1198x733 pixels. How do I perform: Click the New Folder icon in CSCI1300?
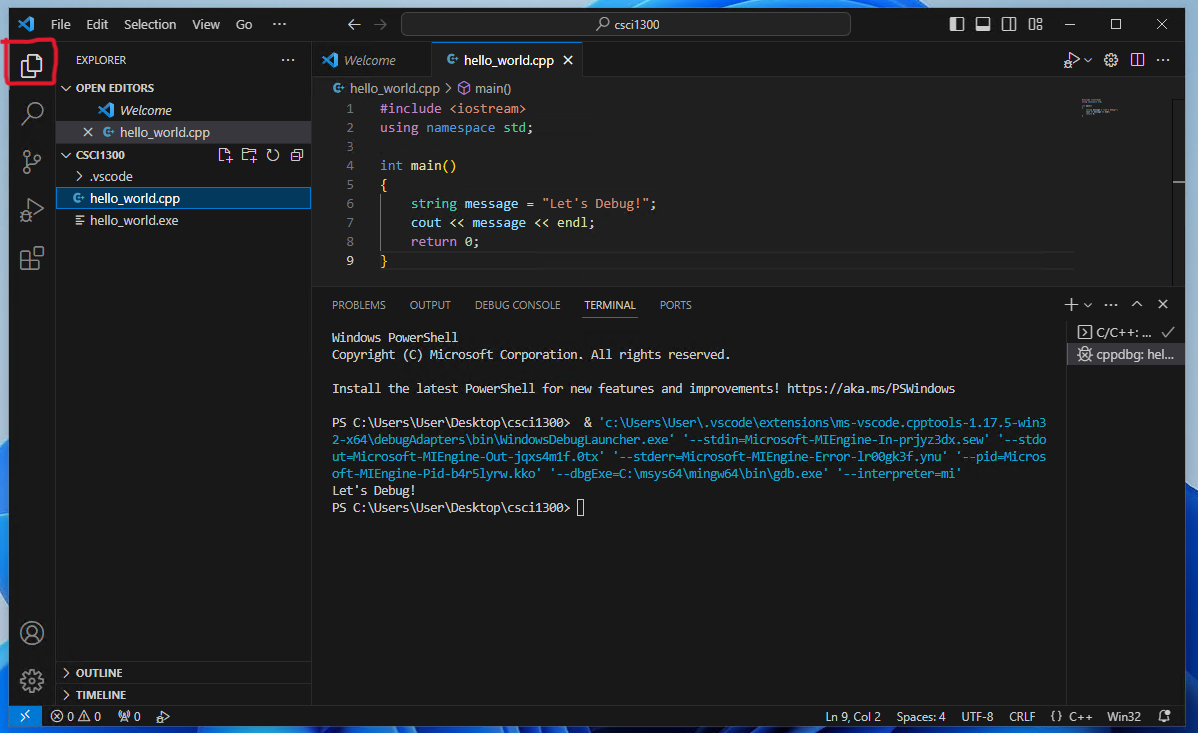[x=249, y=155]
